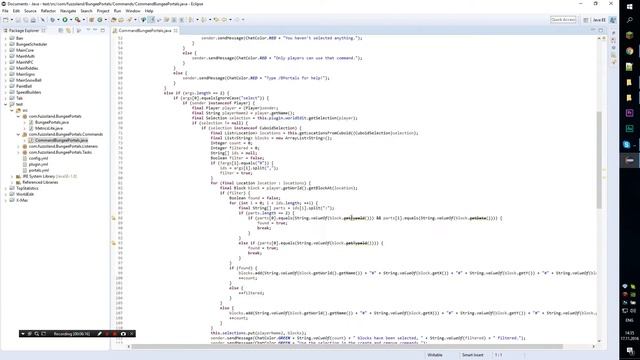Click the New file toolbar icon
This screenshot has width=640, height=360.
[x=6, y=20]
